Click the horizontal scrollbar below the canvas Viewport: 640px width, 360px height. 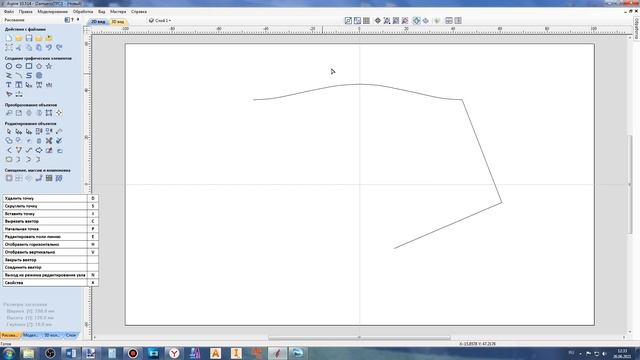359,338
